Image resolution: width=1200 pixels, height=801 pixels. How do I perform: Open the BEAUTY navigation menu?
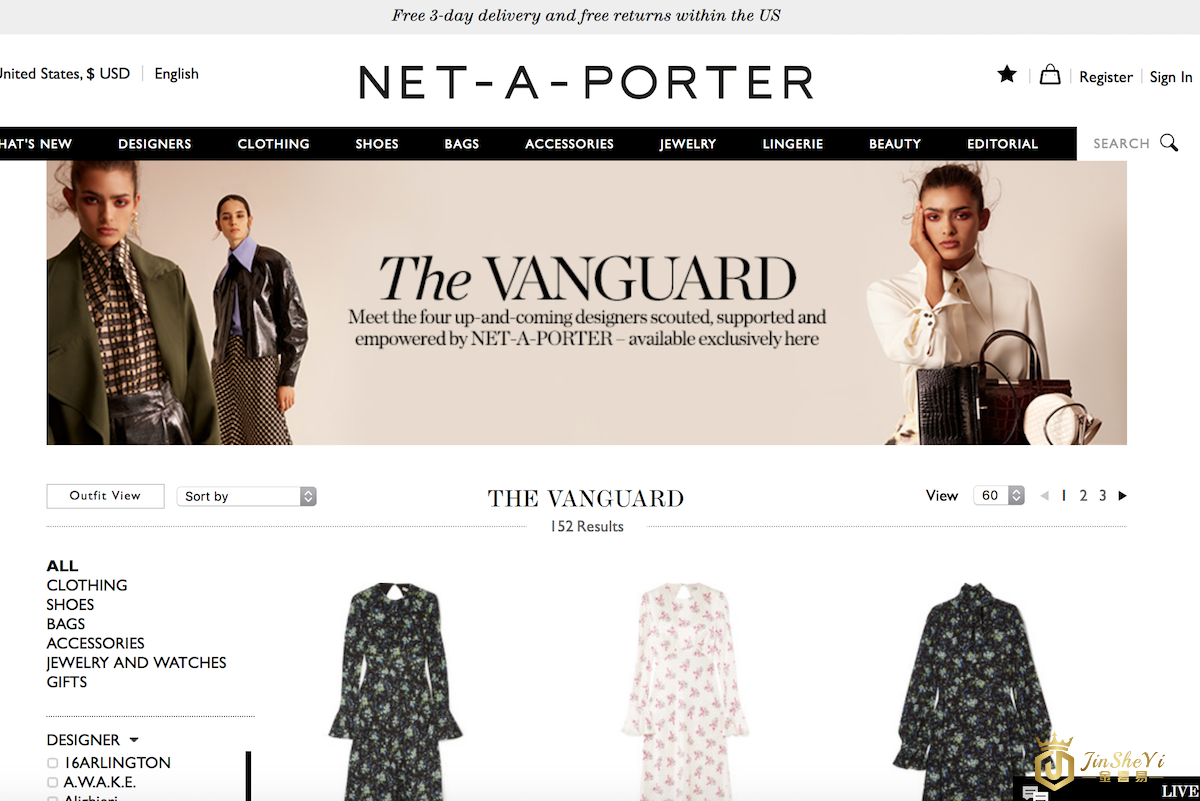(895, 144)
